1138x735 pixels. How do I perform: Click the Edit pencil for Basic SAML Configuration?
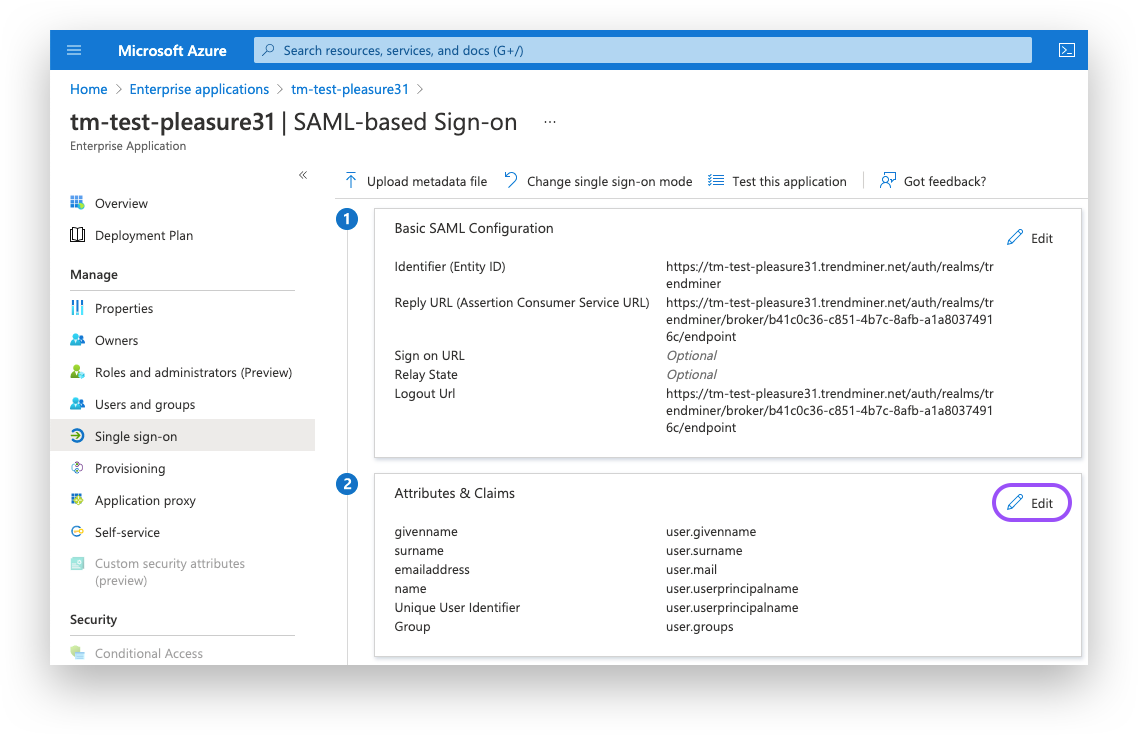click(1030, 238)
